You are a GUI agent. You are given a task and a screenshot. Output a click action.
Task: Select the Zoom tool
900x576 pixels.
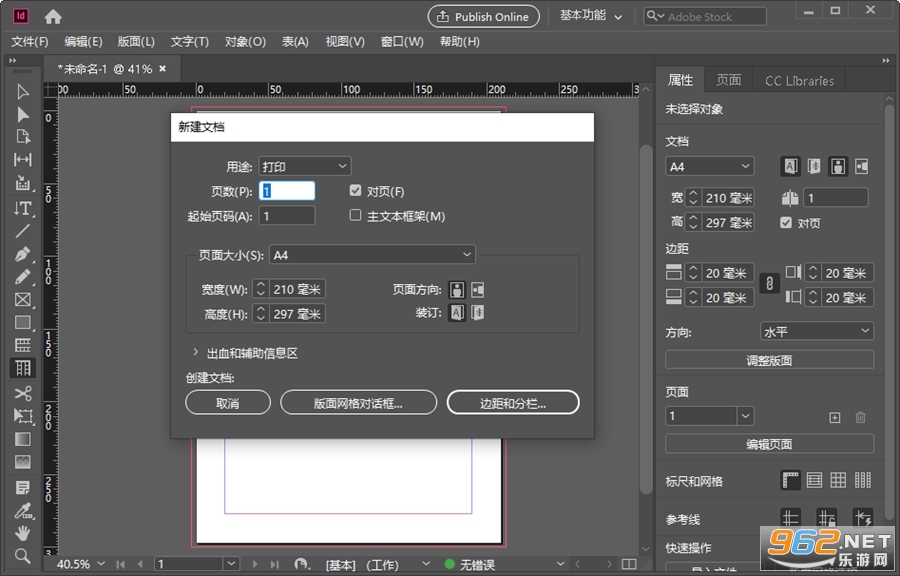tap(23, 556)
